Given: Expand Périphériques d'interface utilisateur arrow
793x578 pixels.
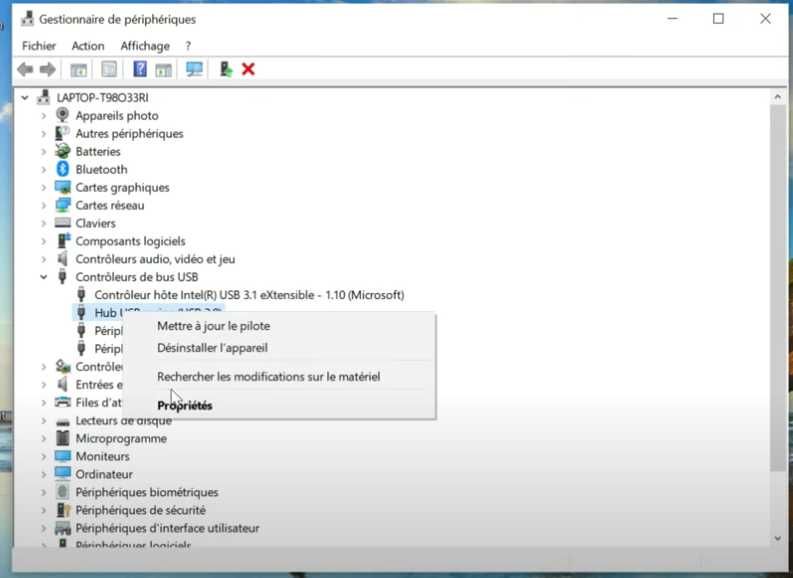Looking at the screenshot, I should pyautogui.click(x=43, y=528).
